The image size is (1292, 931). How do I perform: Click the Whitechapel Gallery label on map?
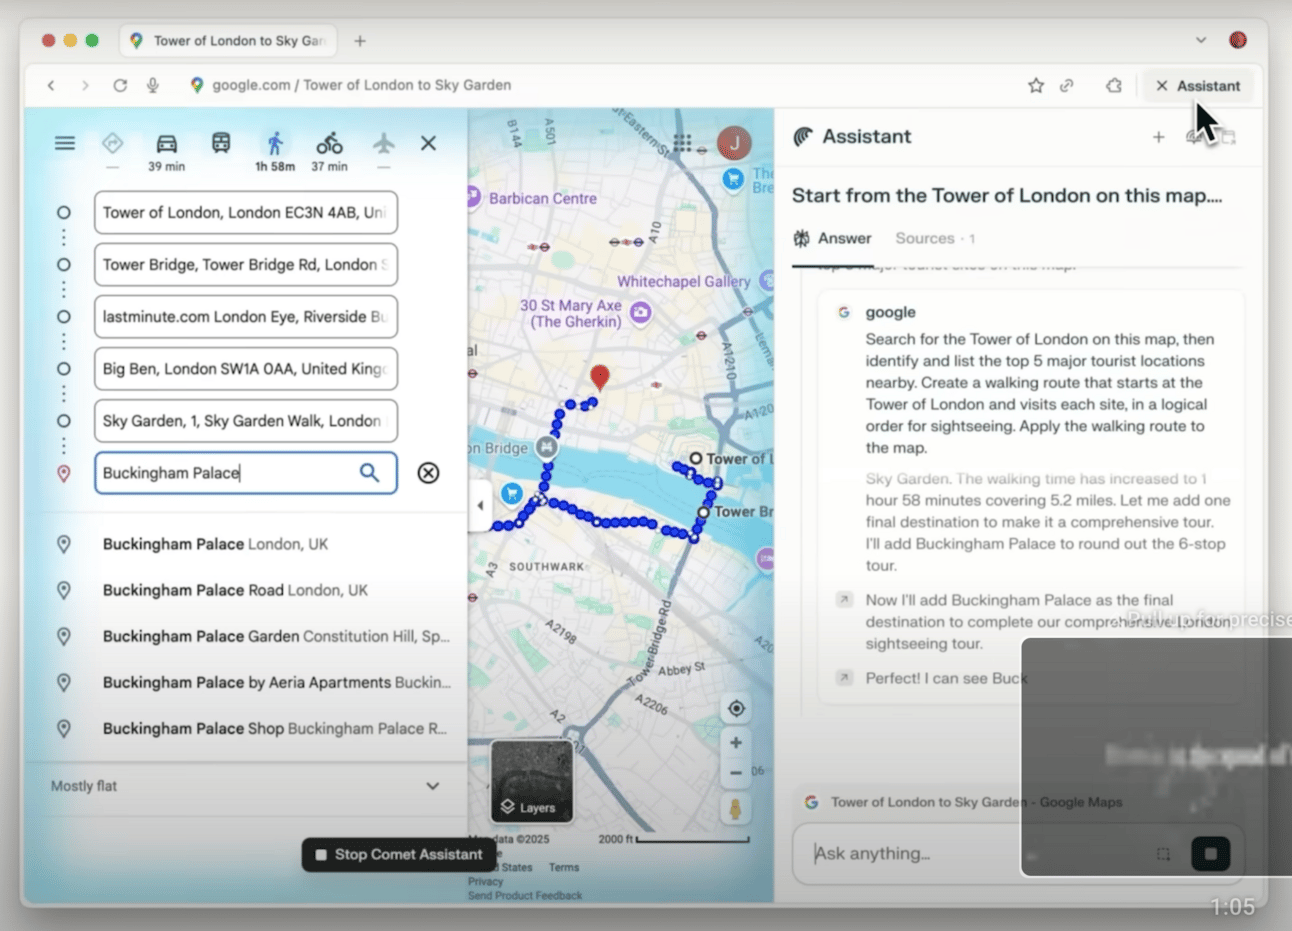pos(684,282)
